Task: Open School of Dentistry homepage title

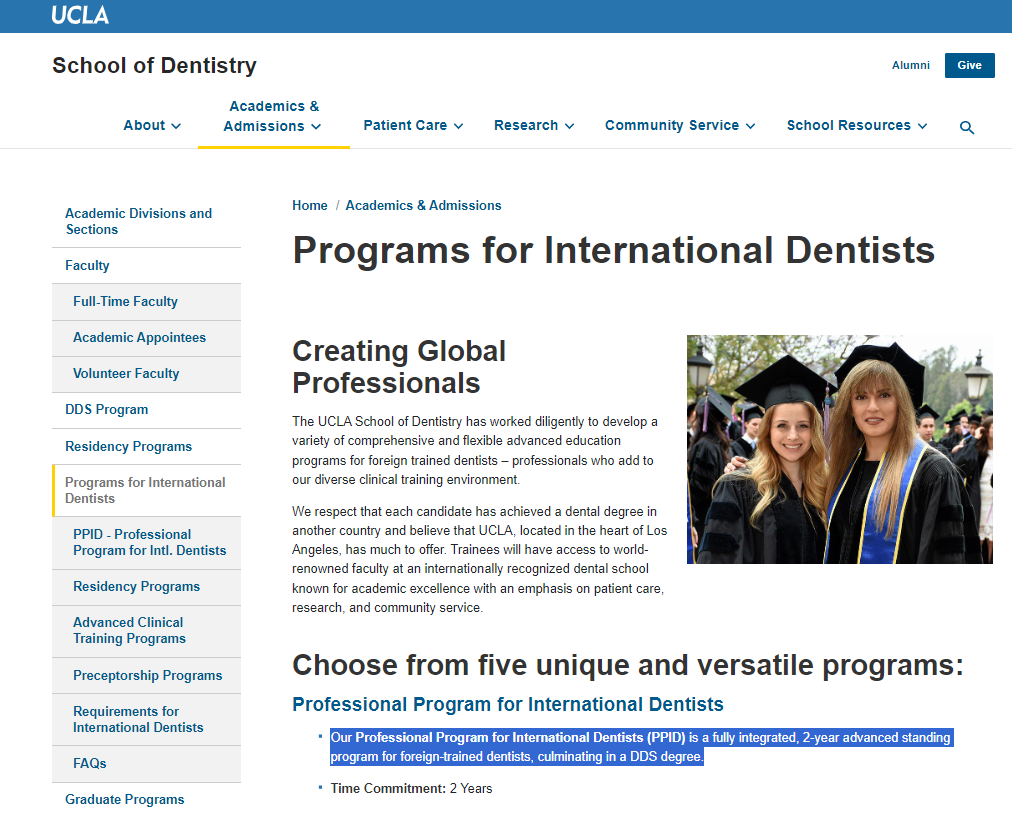Action: pyautogui.click(x=154, y=66)
